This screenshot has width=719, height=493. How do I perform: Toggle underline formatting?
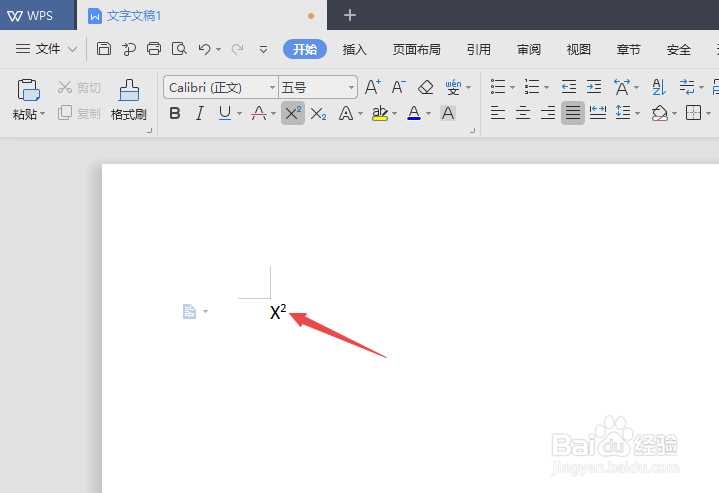[225, 113]
